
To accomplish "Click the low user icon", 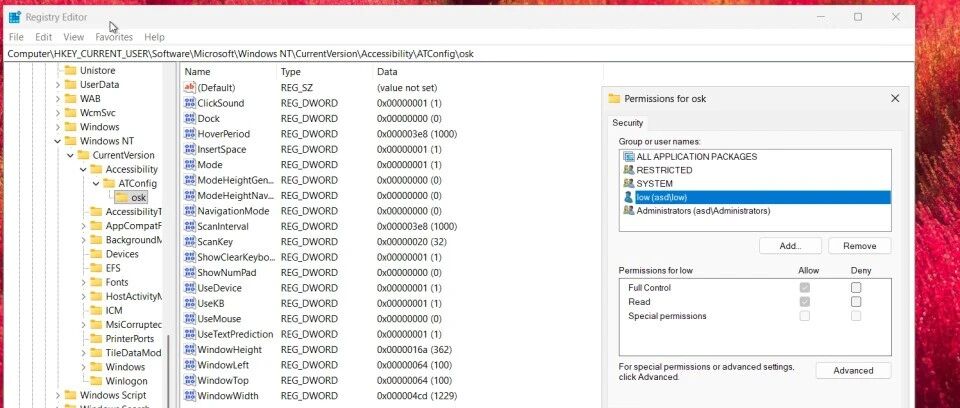I will point(629,197).
